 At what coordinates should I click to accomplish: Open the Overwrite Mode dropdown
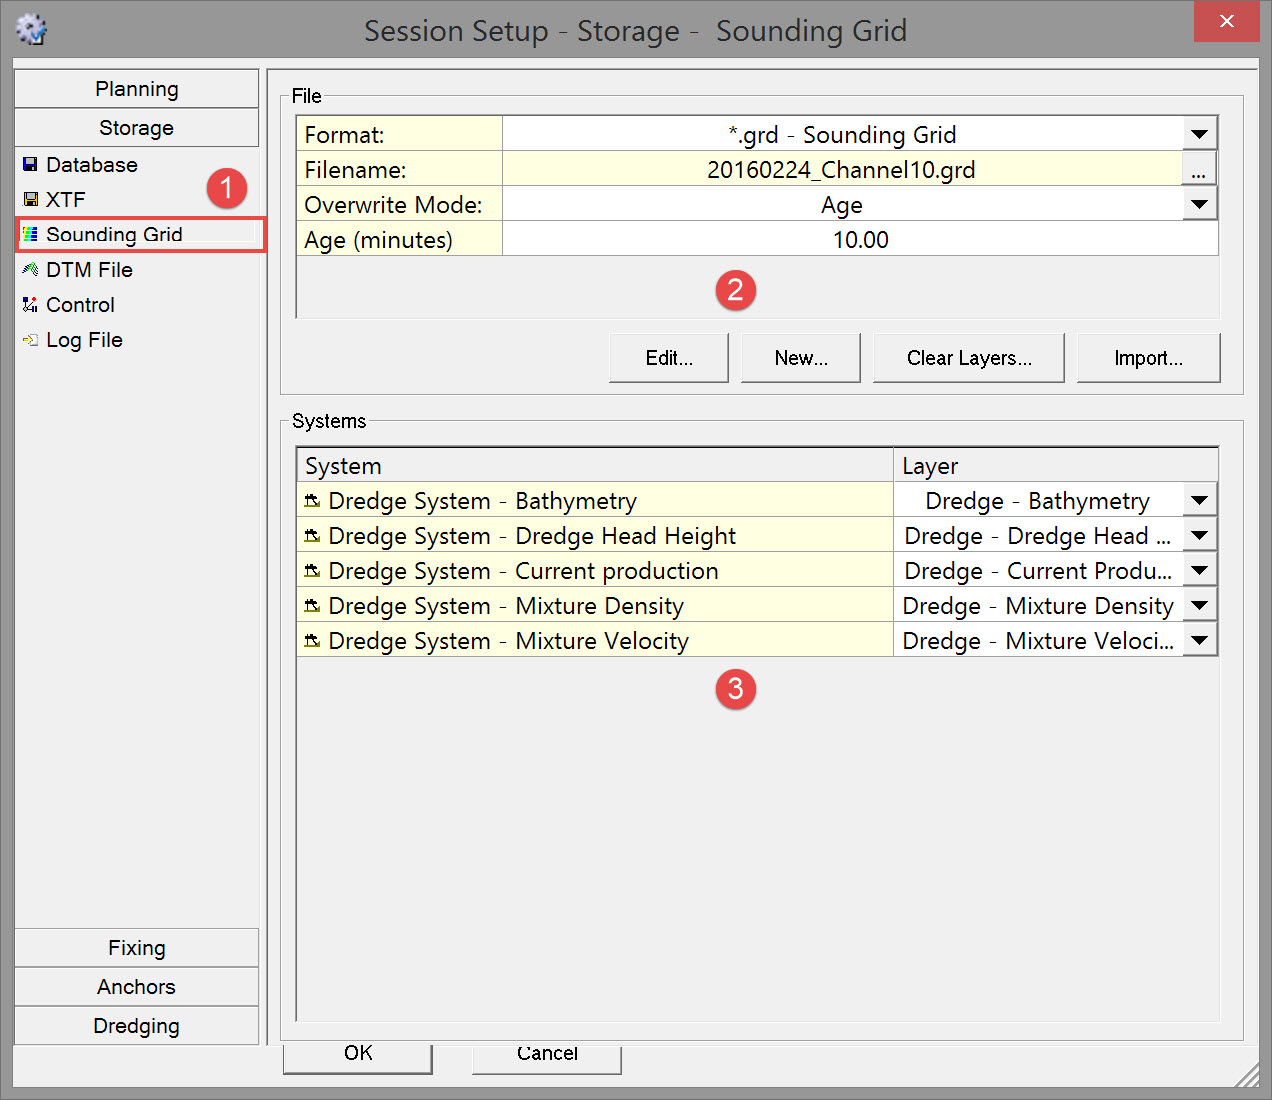click(x=1199, y=205)
